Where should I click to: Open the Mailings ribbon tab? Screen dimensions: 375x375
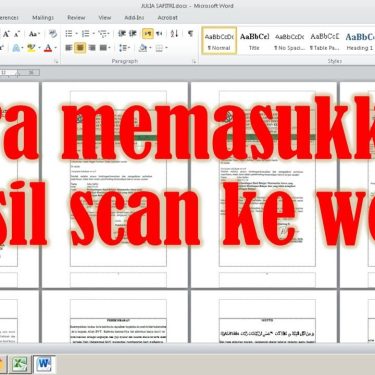43,18
